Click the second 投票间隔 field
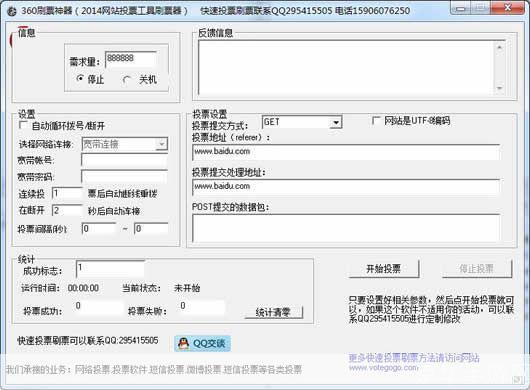 point(151,229)
